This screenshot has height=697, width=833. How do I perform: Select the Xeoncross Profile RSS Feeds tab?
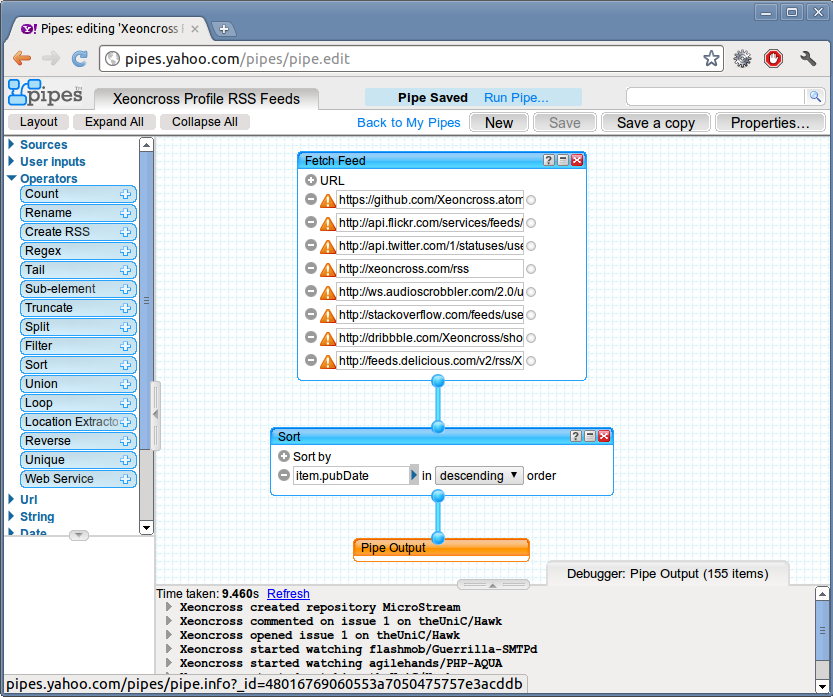(206, 99)
